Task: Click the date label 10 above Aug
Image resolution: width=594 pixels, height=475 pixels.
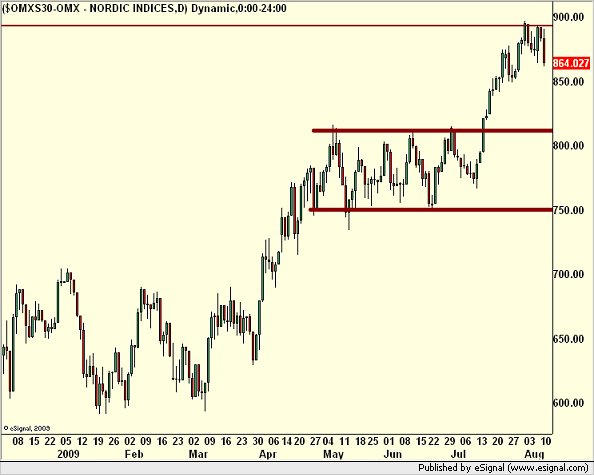Action: point(546,441)
